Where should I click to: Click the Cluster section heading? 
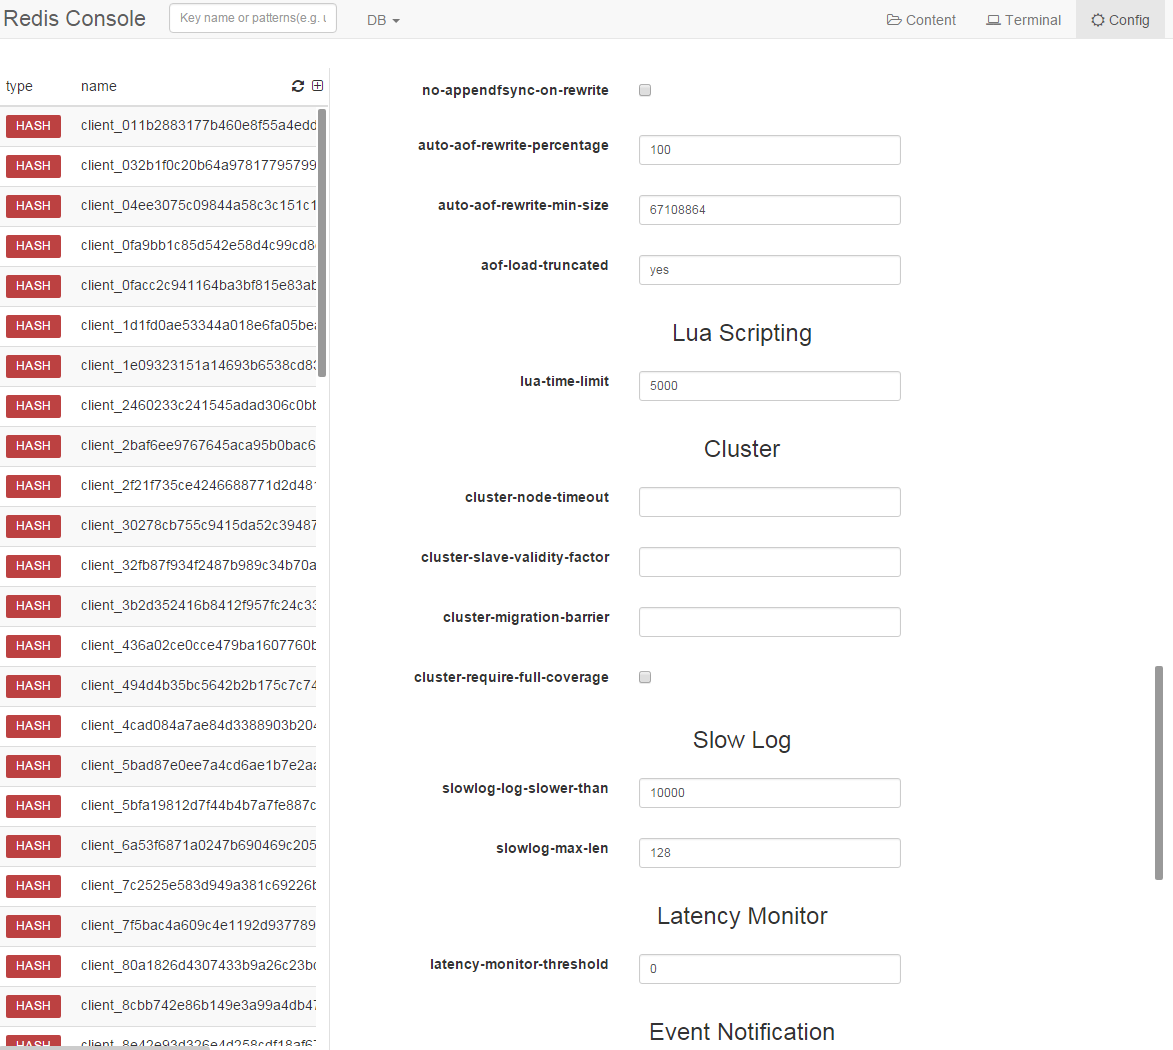click(x=741, y=449)
